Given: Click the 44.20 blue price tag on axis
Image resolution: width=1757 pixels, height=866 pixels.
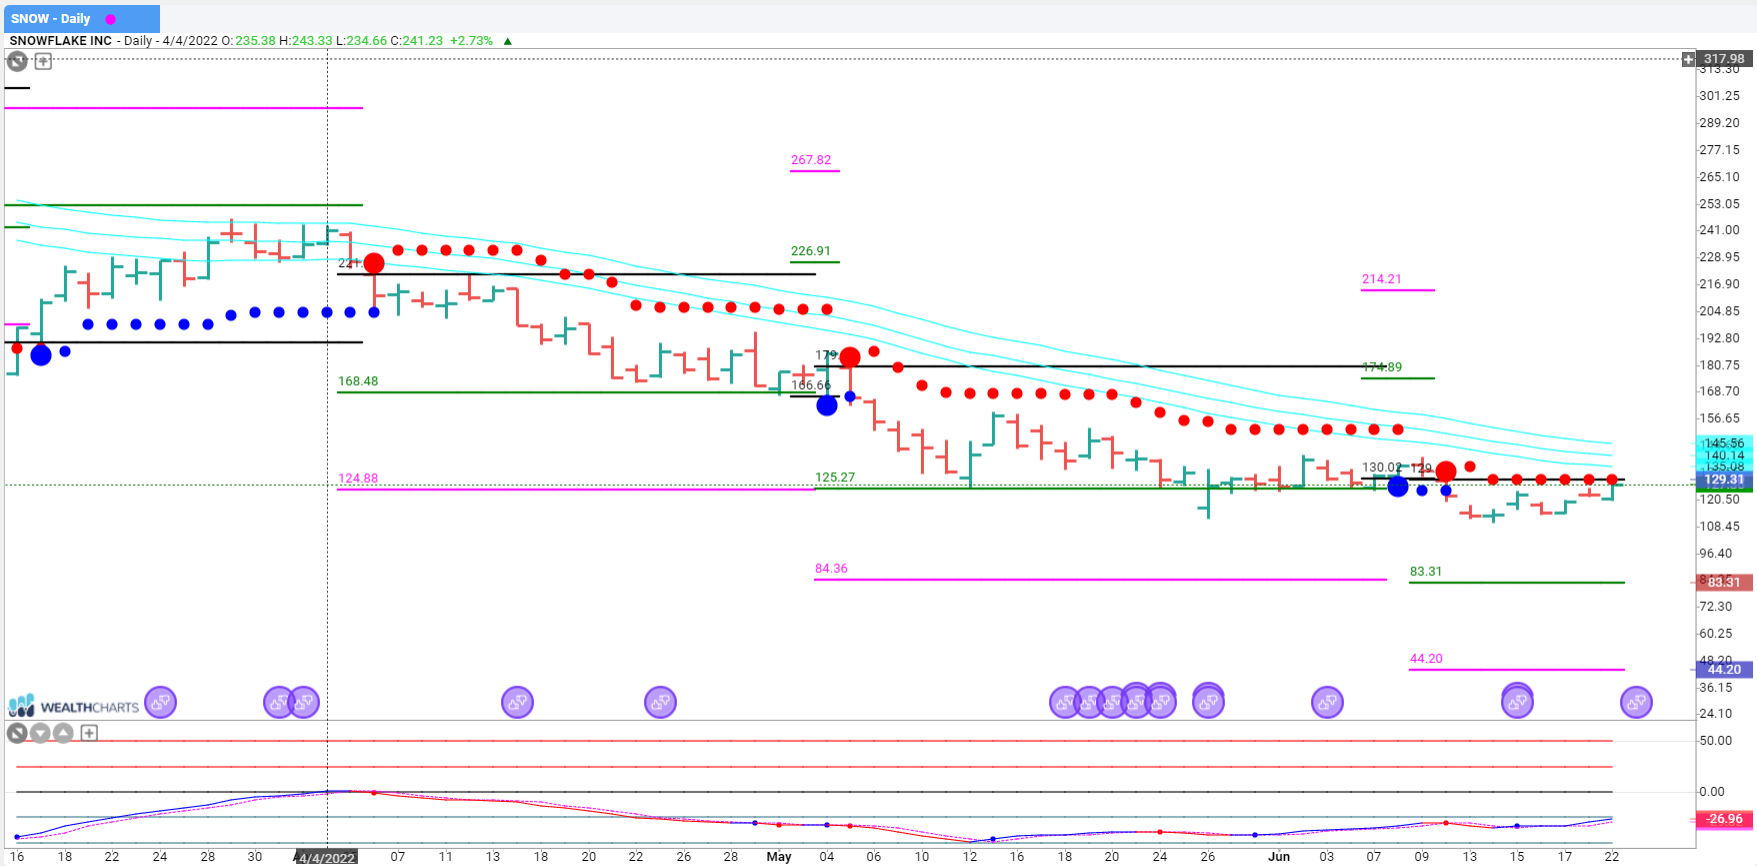Looking at the screenshot, I should click(x=1724, y=670).
